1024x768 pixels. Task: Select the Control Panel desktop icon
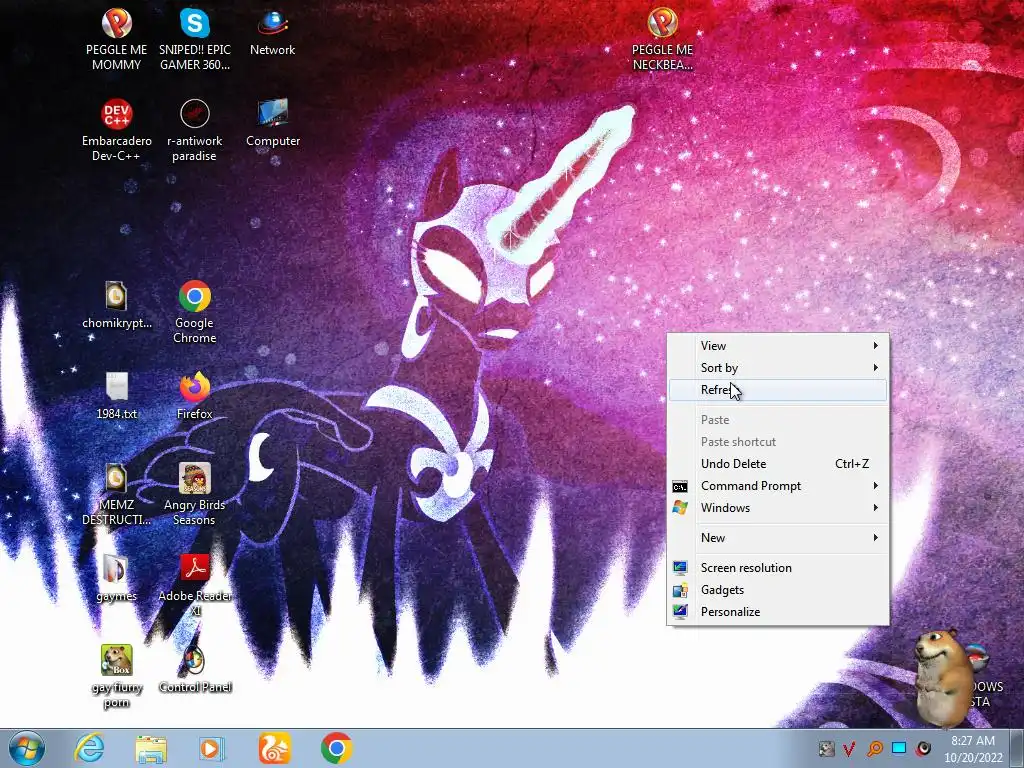coord(195,669)
